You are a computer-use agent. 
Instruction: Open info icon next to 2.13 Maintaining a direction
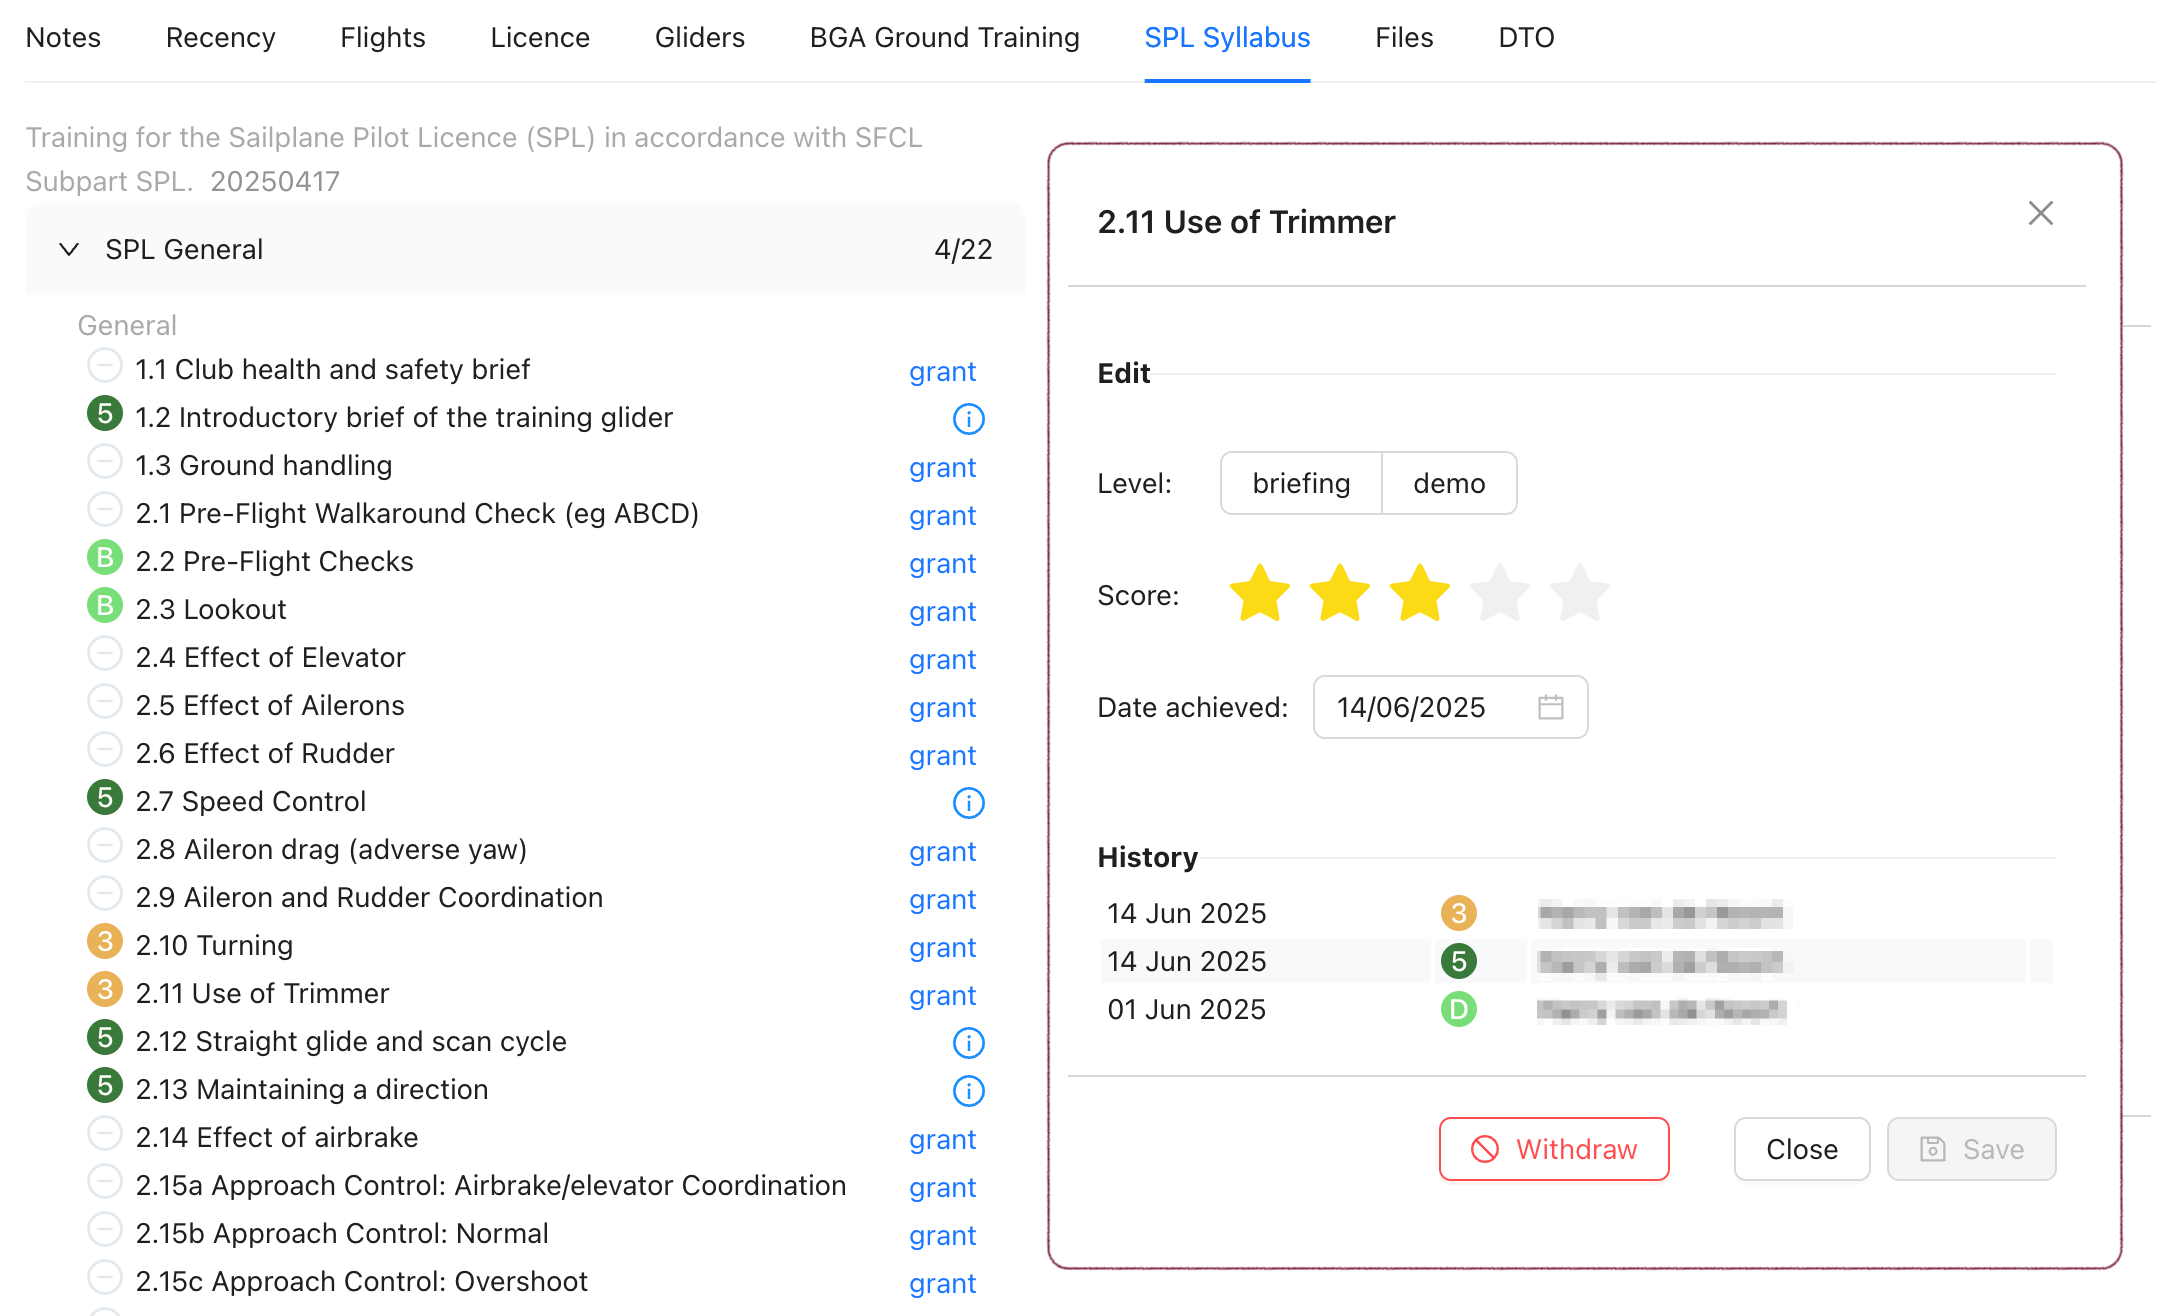coord(968,1091)
